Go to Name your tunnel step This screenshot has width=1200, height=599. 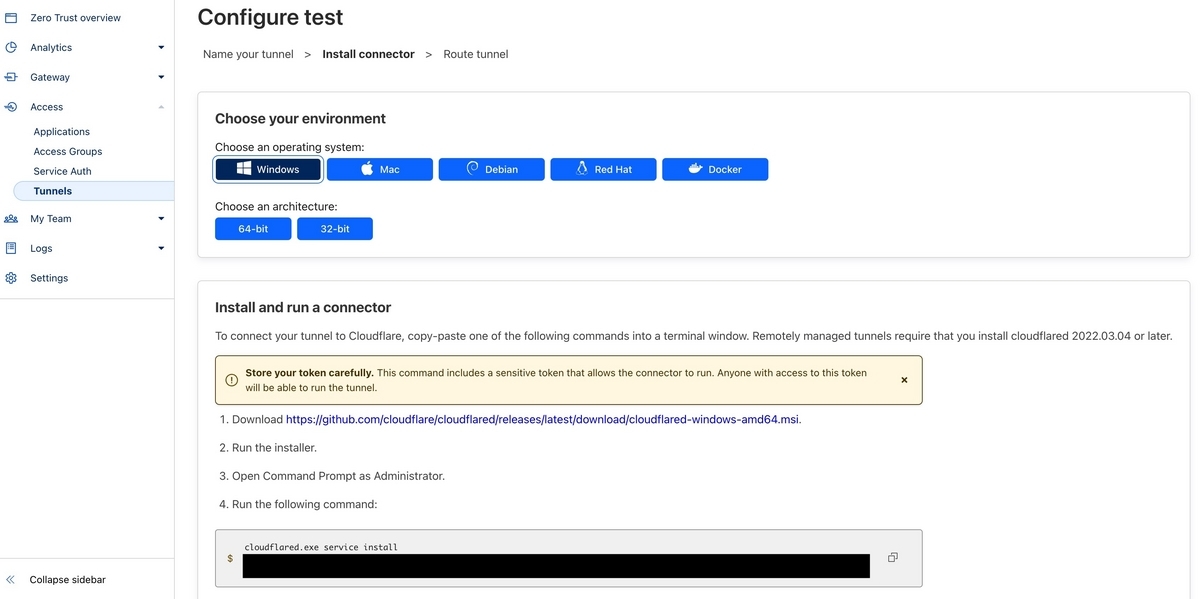coord(248,54)
